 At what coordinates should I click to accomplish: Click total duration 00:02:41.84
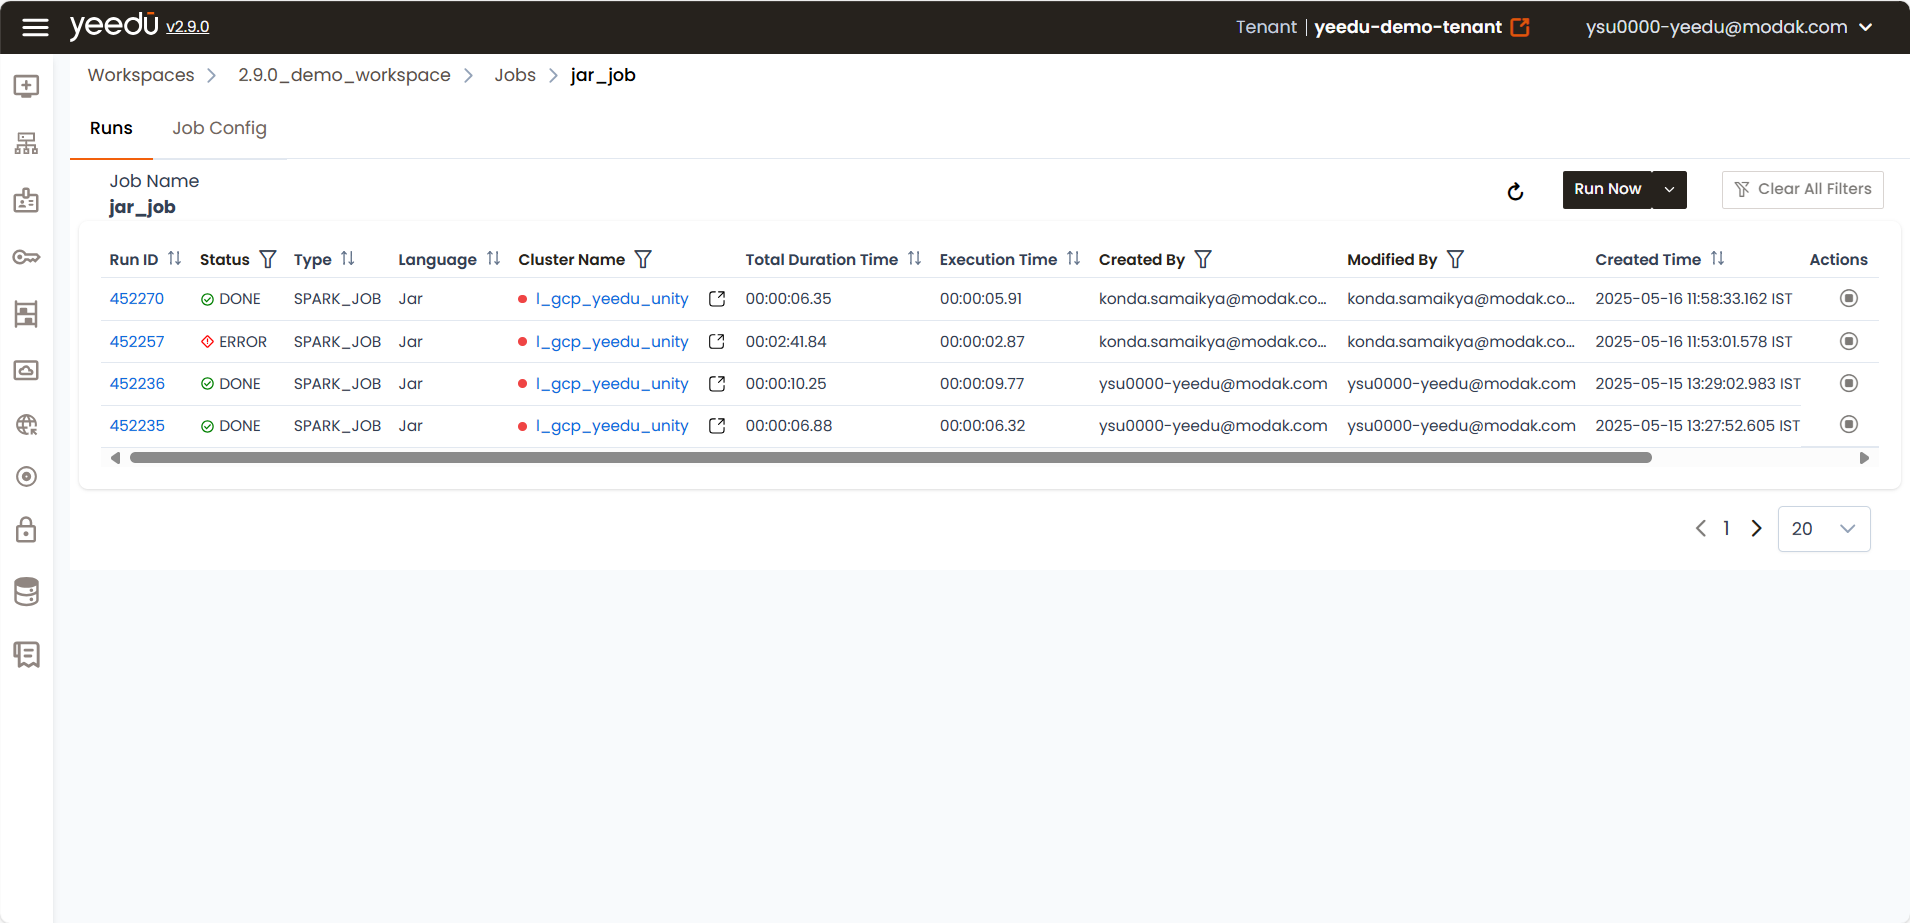[x=786, y=342]
